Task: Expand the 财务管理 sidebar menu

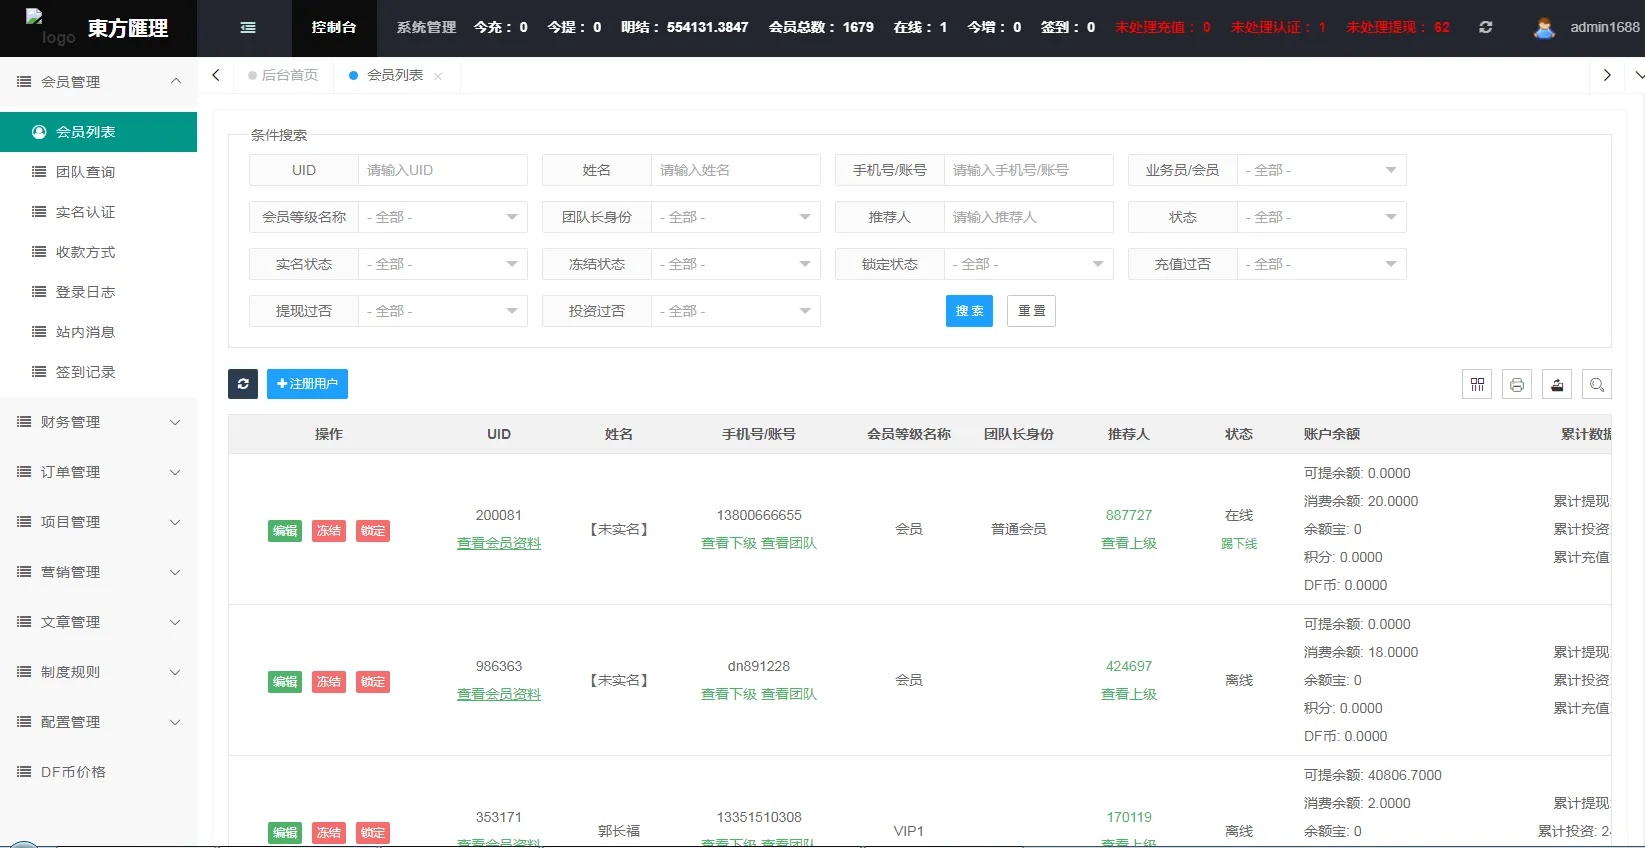Action: (98, 422)
